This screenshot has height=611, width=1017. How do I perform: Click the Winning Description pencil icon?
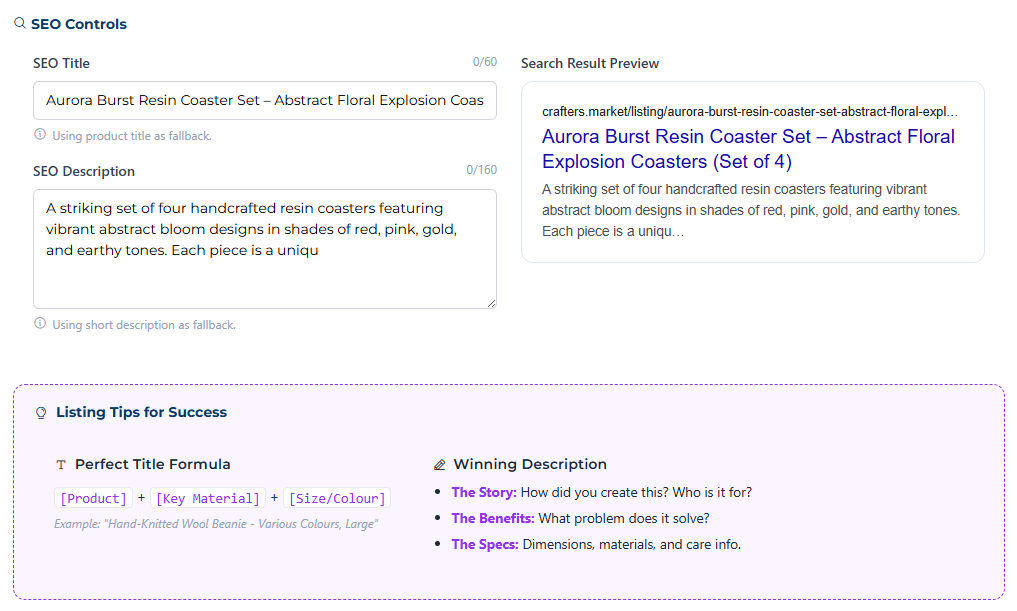[440, 465]
